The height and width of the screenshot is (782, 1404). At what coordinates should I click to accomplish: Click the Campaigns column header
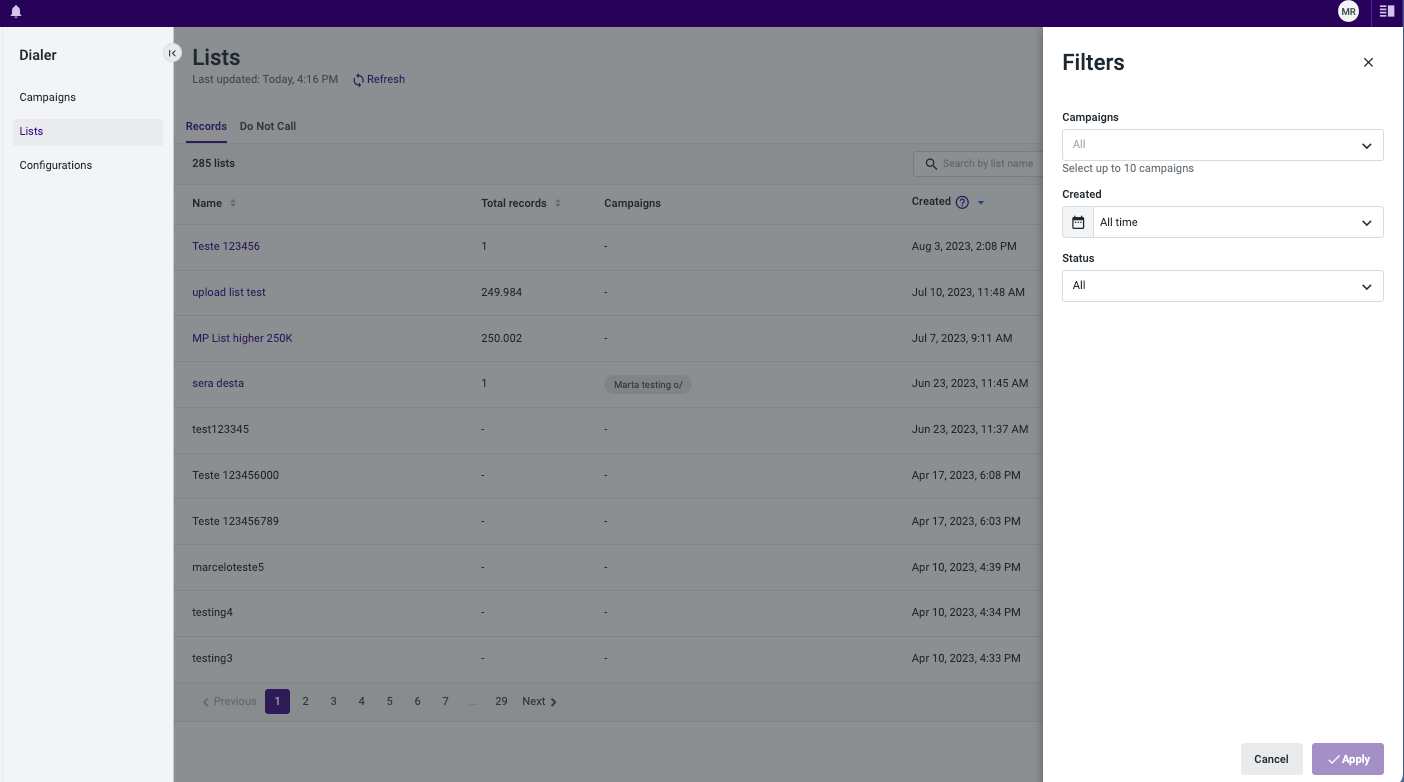[632, 203]
